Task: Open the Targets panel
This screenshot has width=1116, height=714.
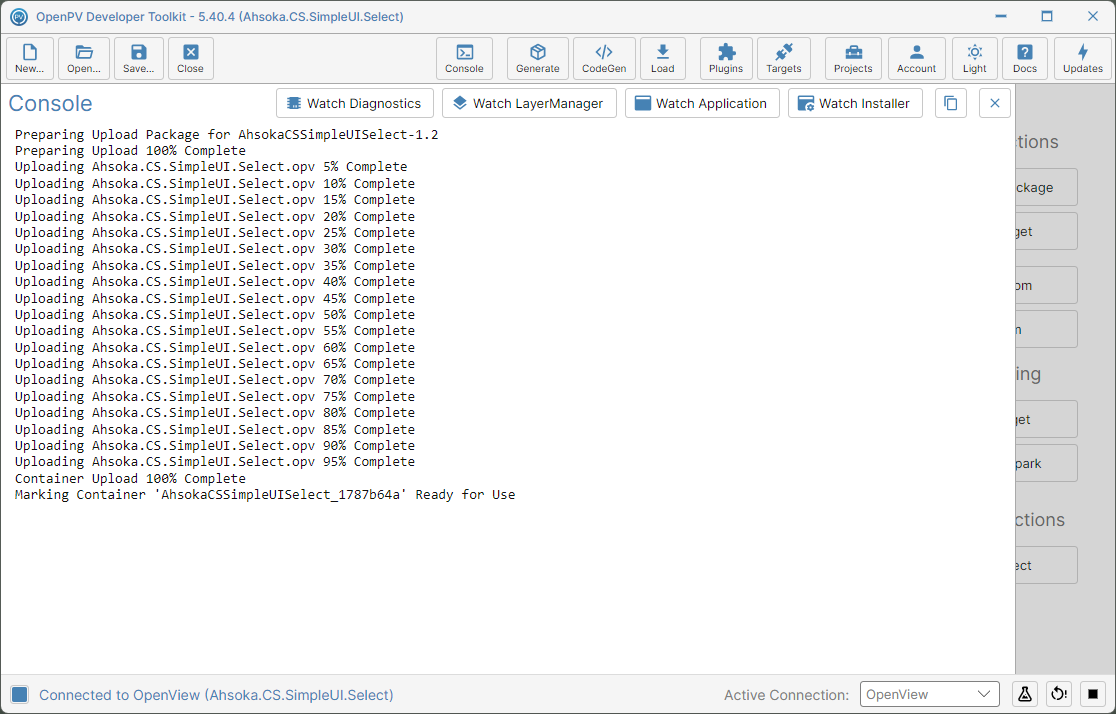Action: pos(784,58)
